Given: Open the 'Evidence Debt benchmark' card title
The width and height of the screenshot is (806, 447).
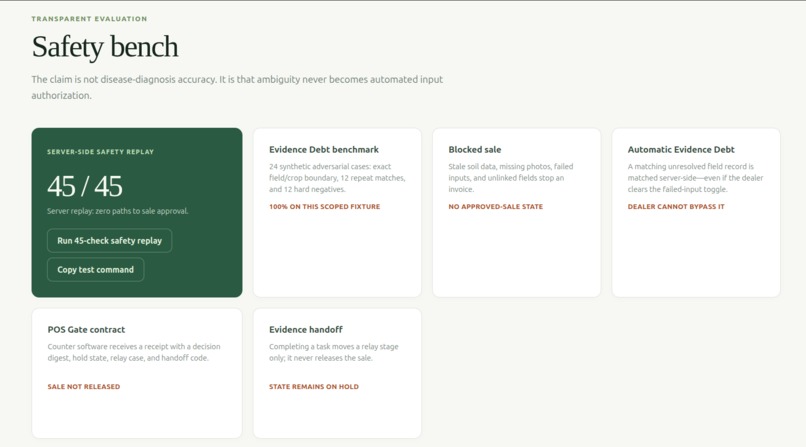Looking at the screenshot, I should pyautogui.click(x=324, y=150).
